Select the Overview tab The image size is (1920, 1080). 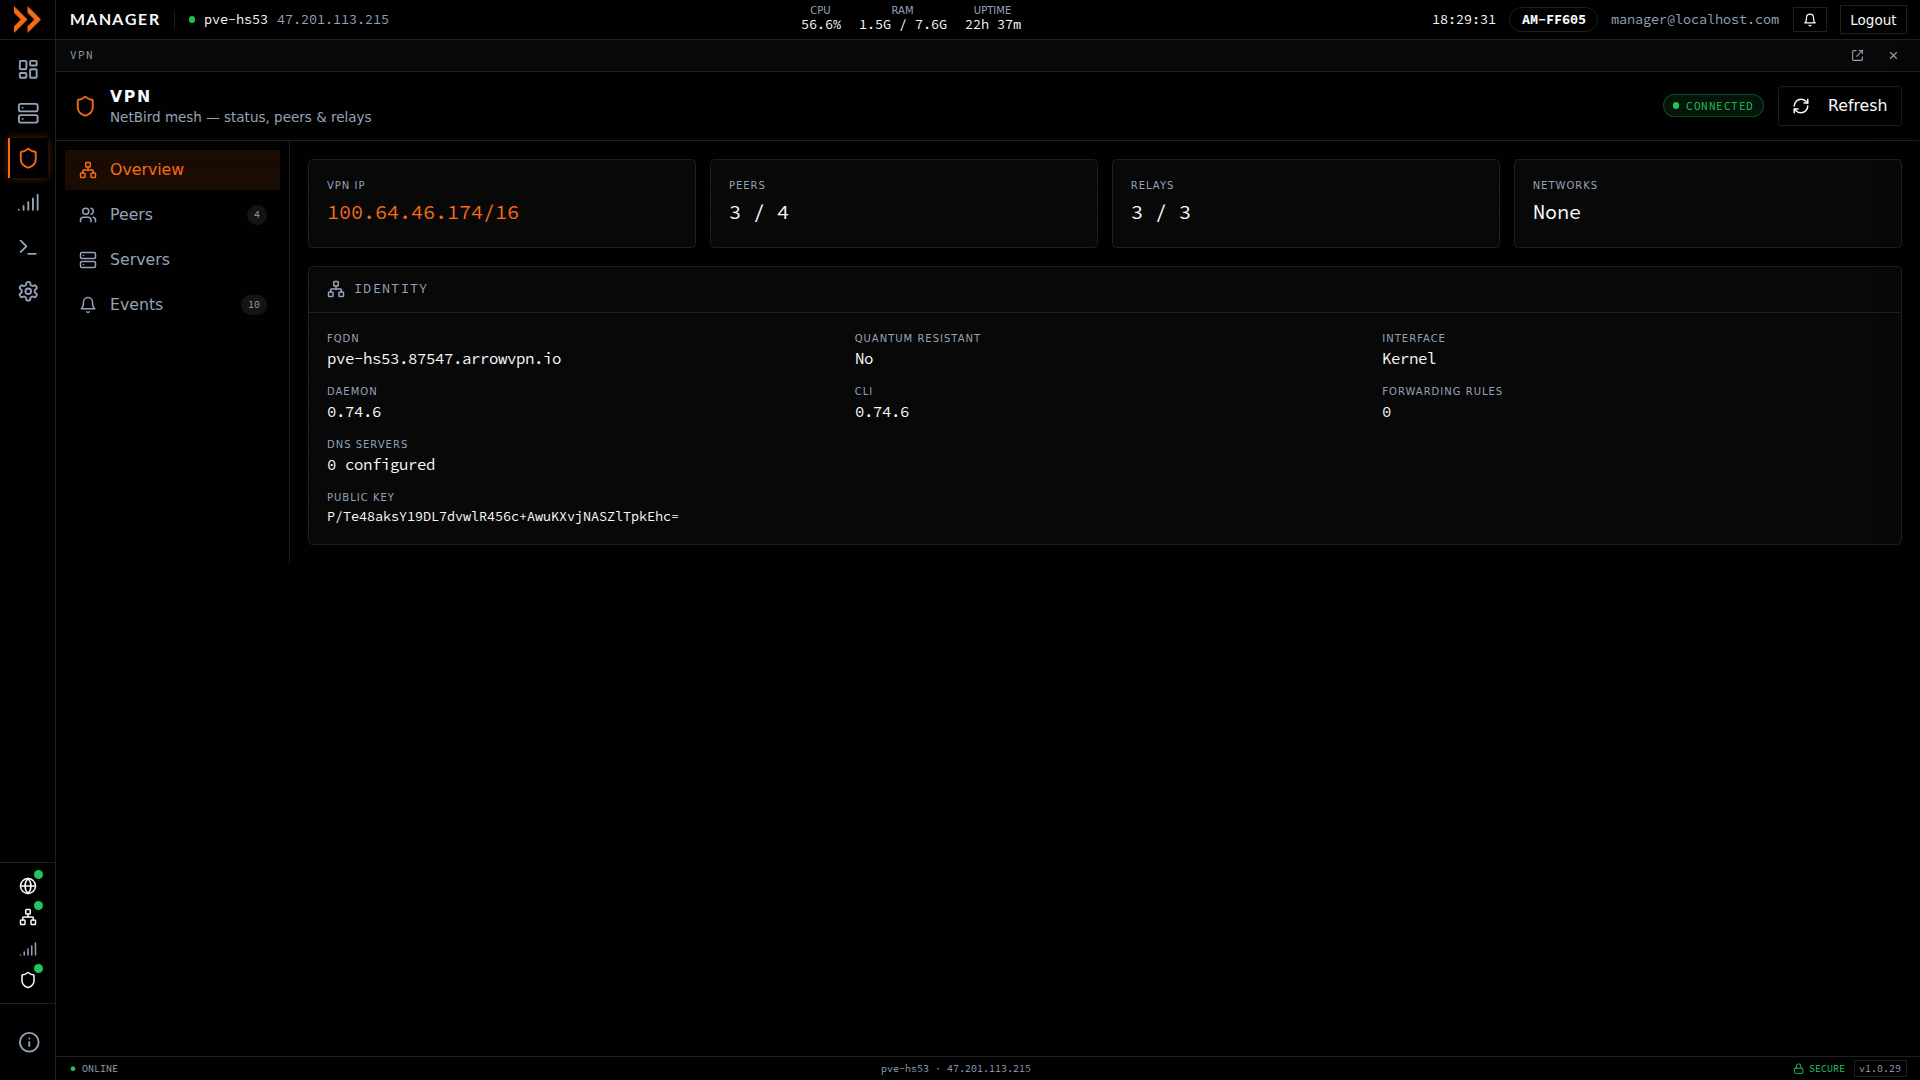pyautogui.click(x=172, y=170)
